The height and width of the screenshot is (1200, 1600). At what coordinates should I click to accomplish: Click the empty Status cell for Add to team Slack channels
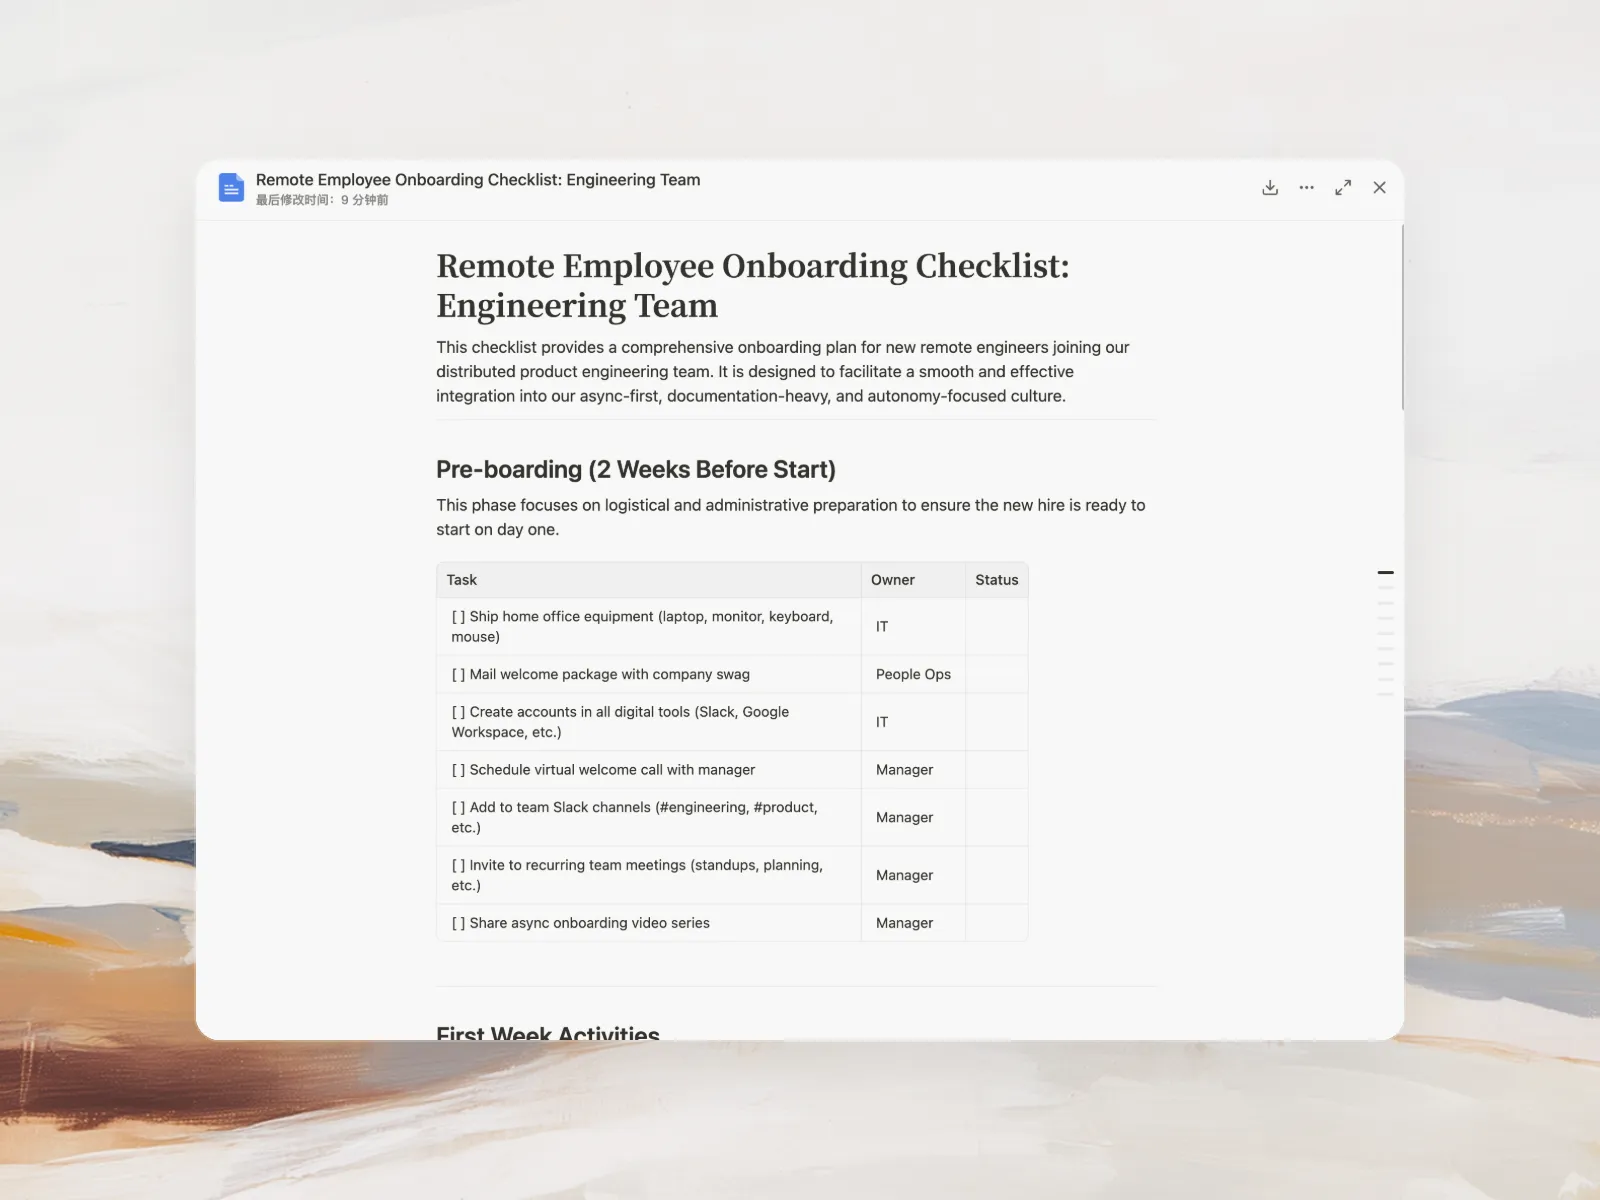tap(996, 818)
